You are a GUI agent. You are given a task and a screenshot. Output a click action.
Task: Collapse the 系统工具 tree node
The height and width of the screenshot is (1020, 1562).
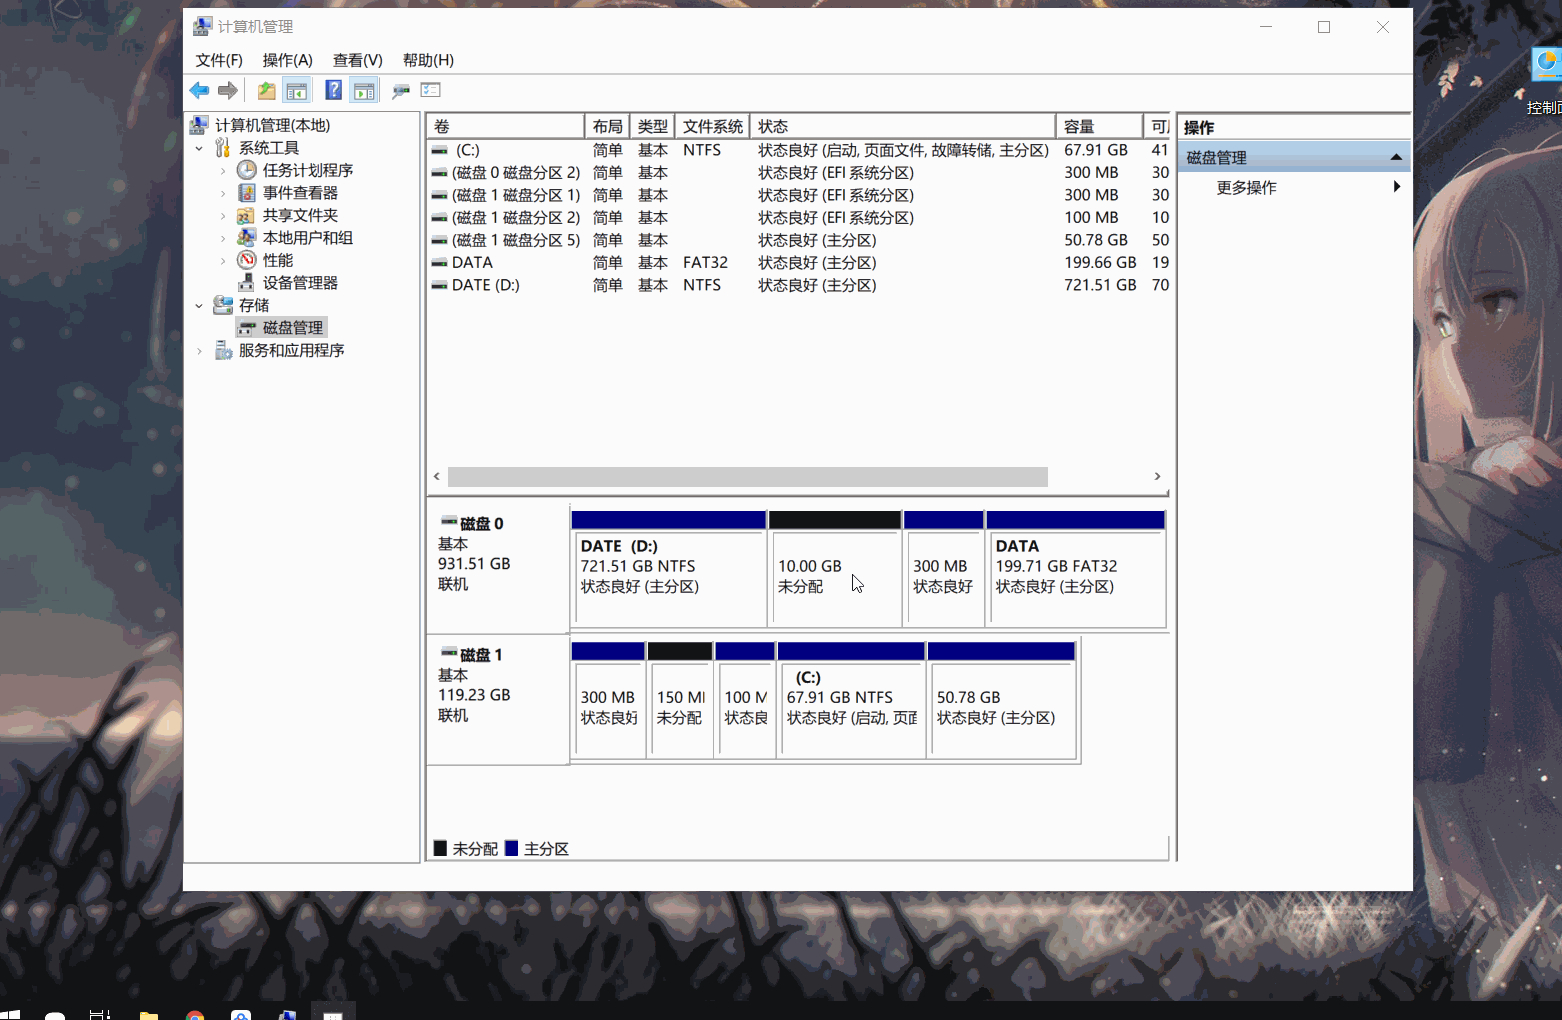point(199,148)
